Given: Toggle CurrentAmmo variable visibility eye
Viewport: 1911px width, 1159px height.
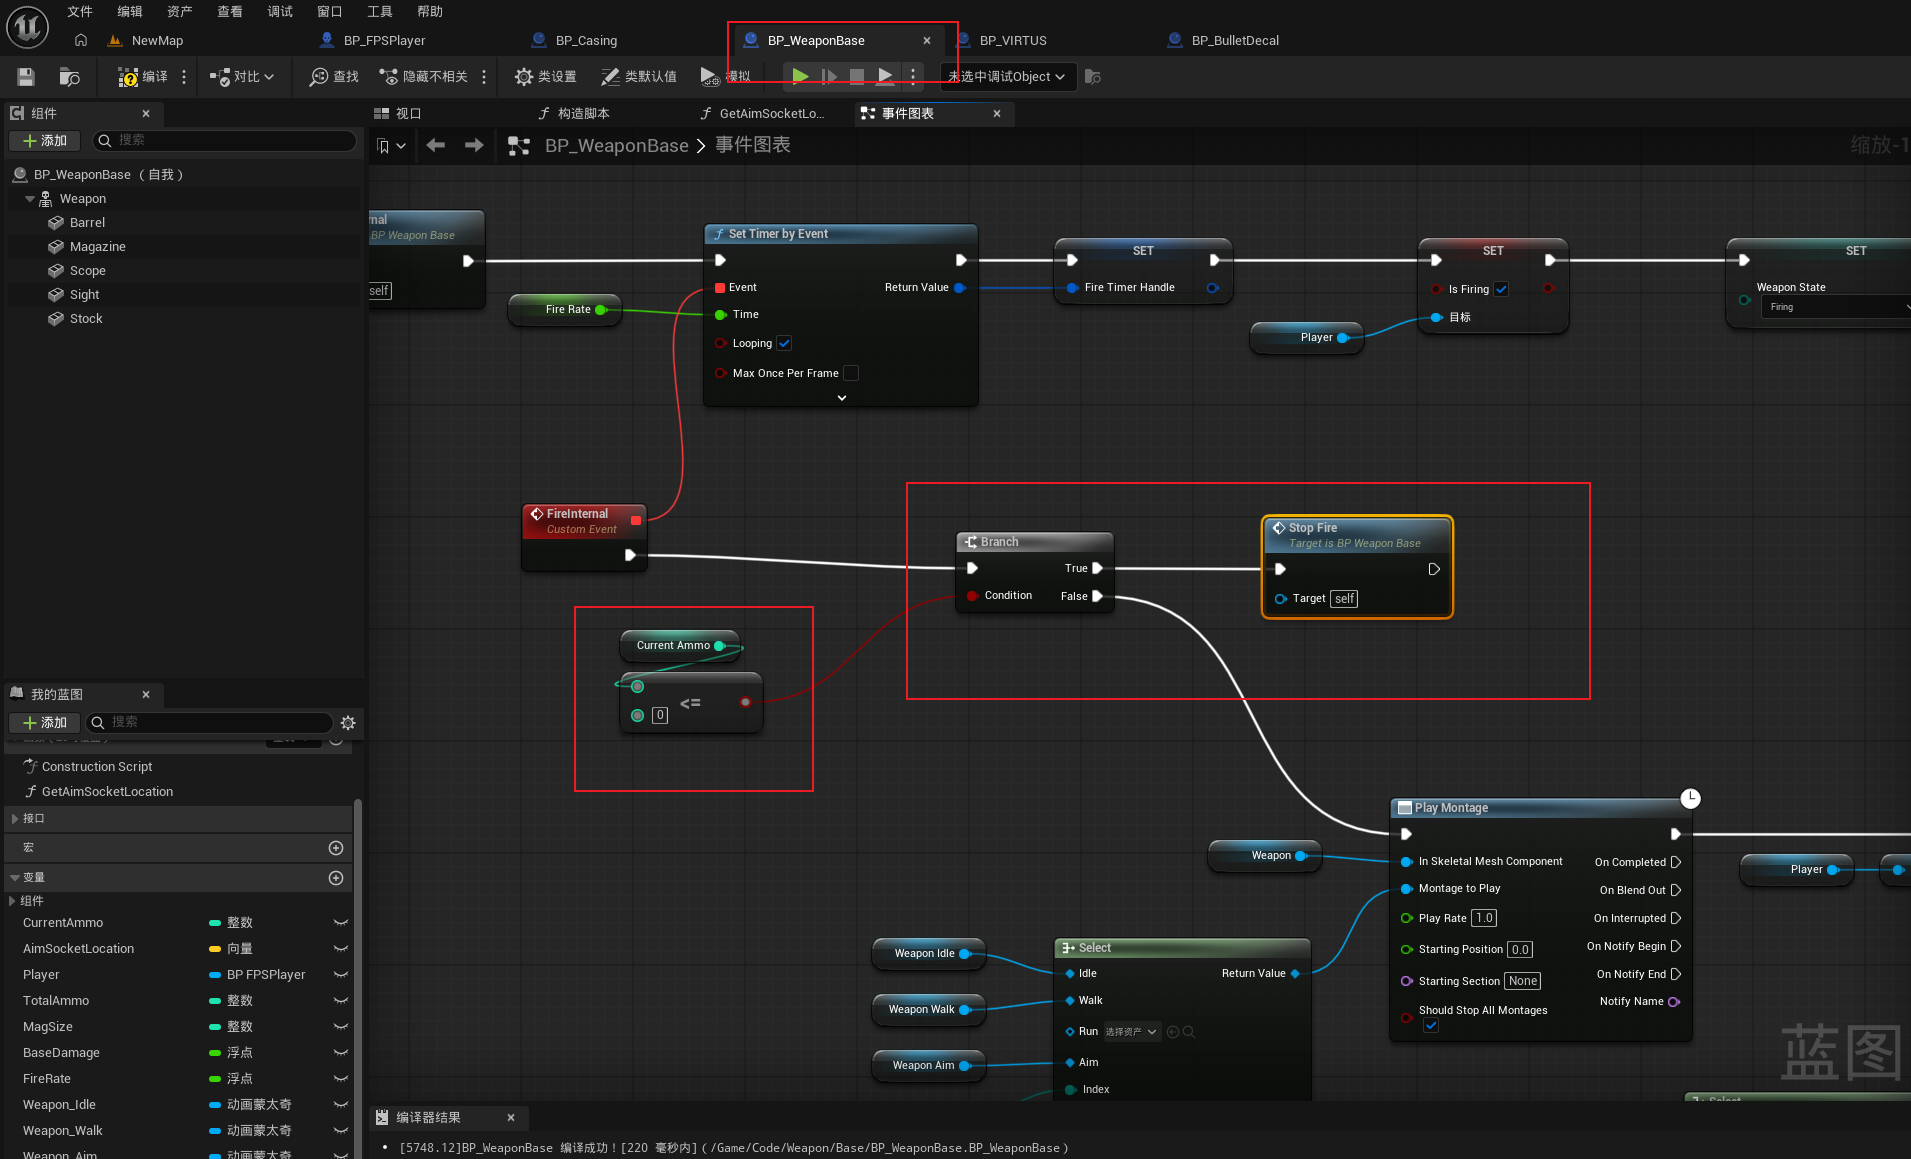Looking at the screenshot, I should pos(341,923).
